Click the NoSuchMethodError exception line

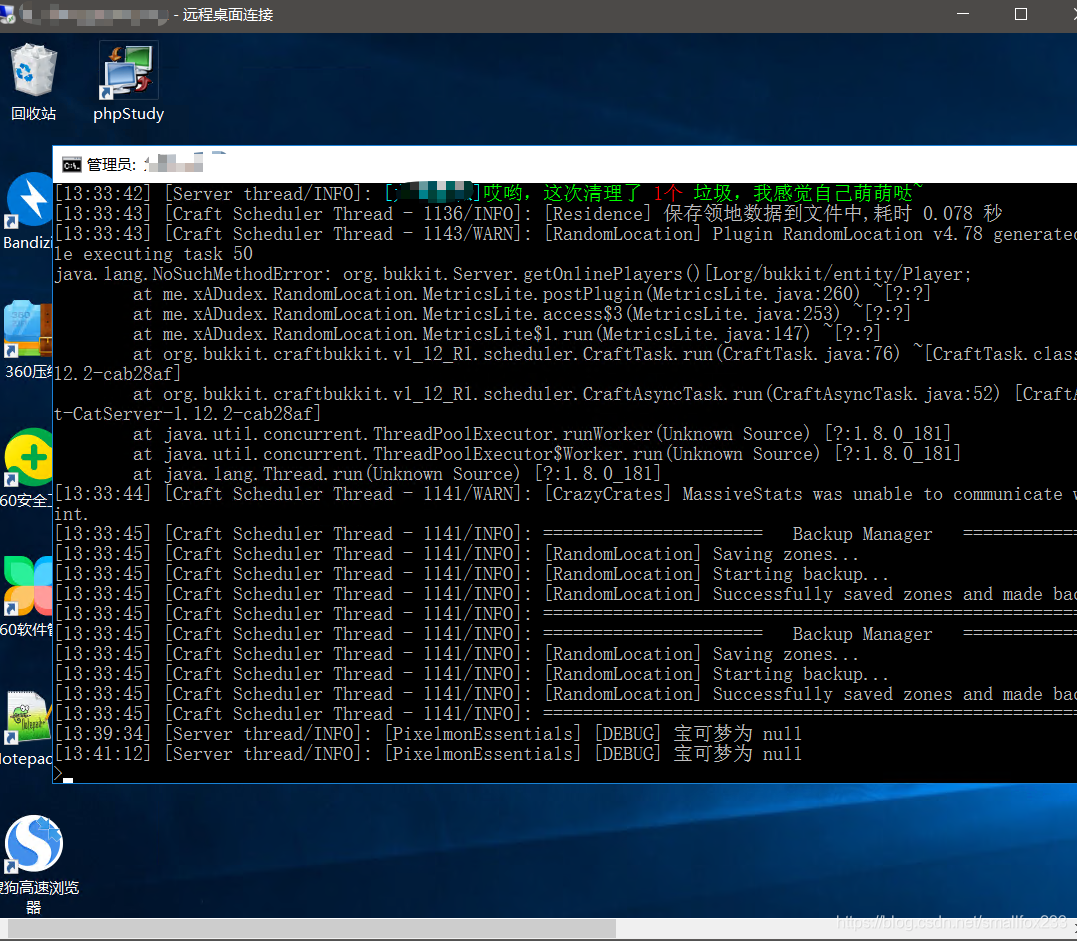tap(513, 274)
